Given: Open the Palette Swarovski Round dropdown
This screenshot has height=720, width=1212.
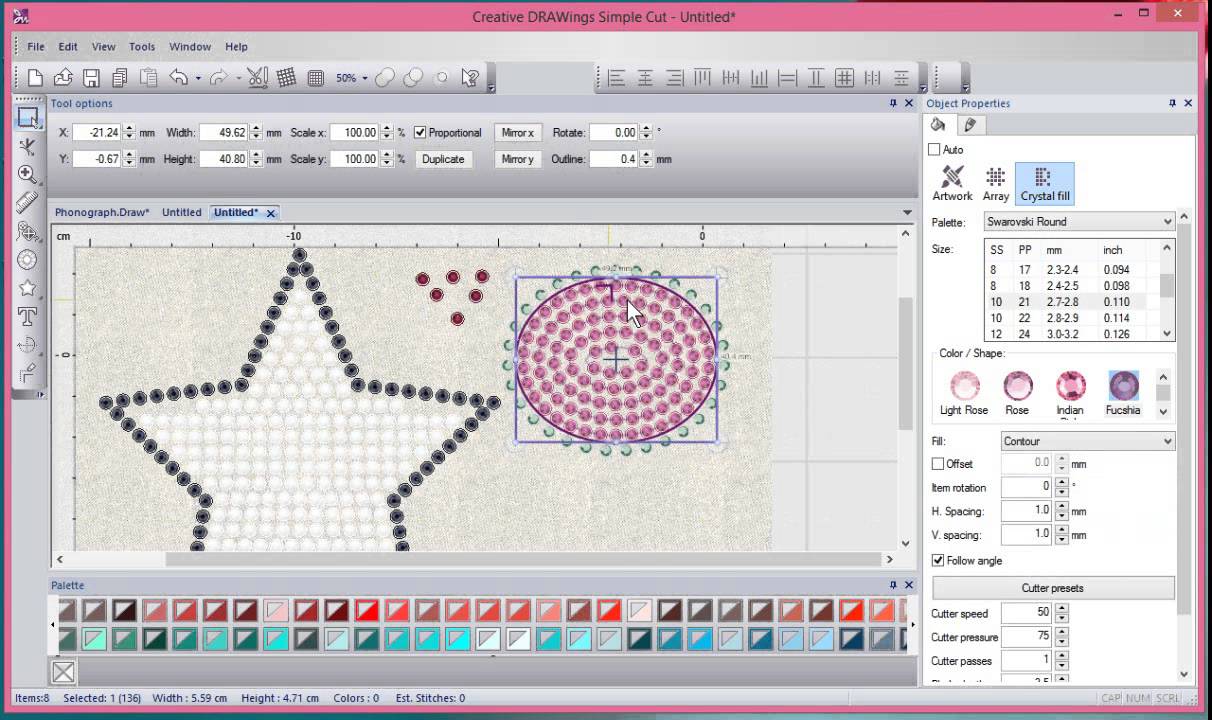Looking at the screenshot, I should click(1079, 222).
